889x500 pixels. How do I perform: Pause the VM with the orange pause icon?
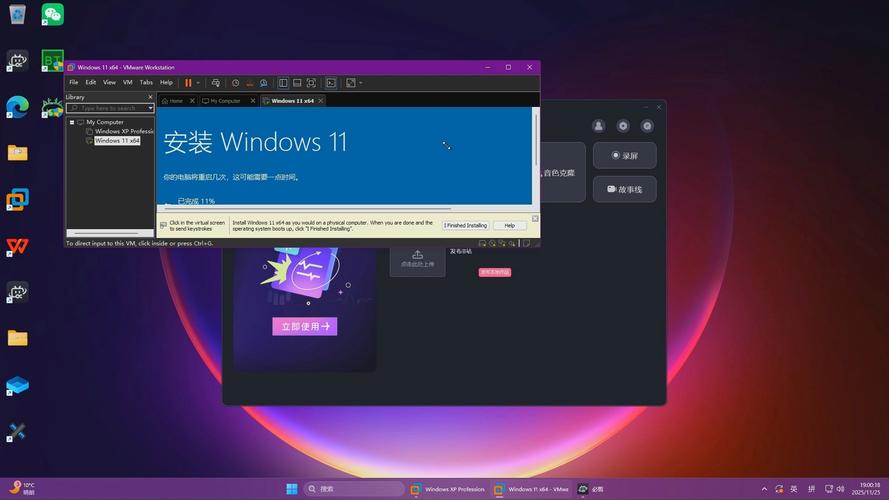tap(188, 83)
